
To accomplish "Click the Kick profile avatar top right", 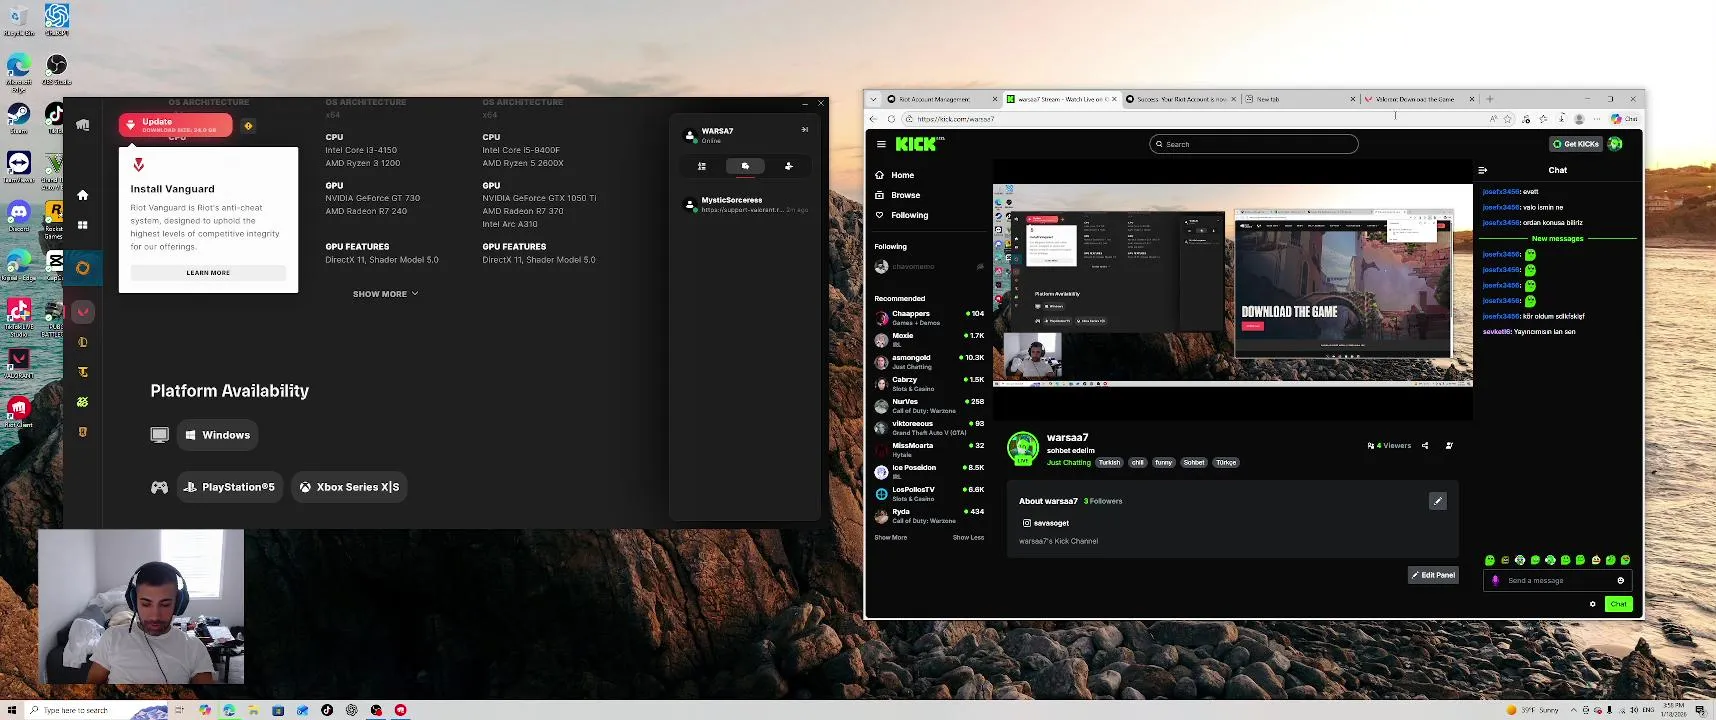I will pos(1615,144).
